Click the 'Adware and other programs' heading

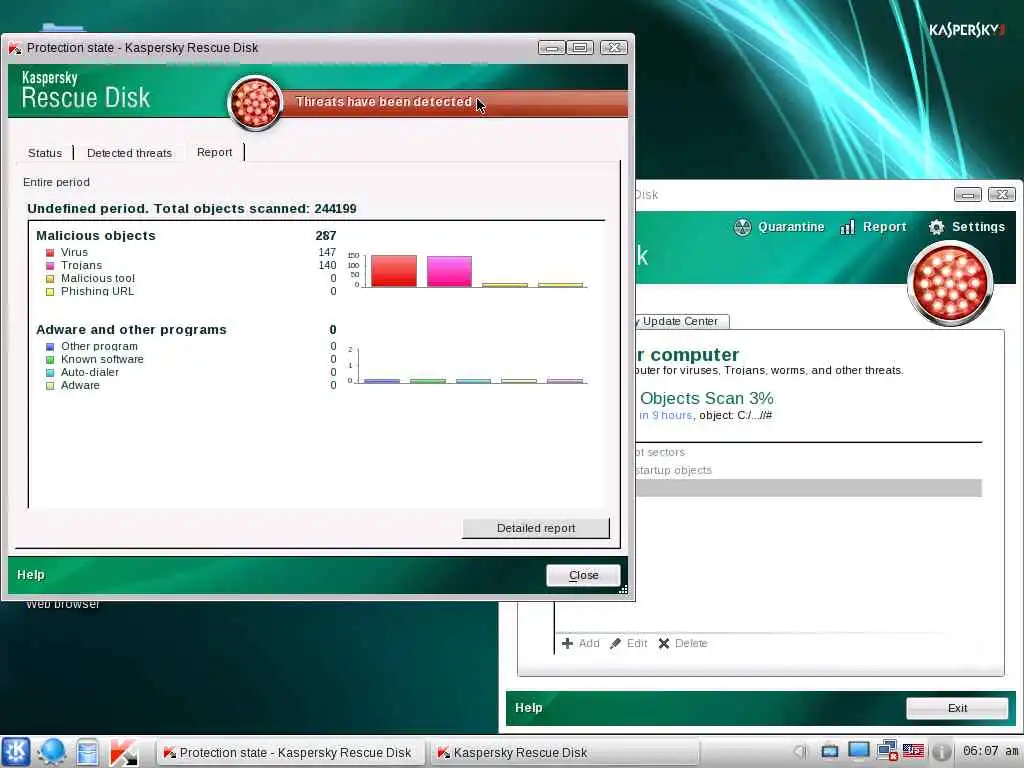click(131, 330)
